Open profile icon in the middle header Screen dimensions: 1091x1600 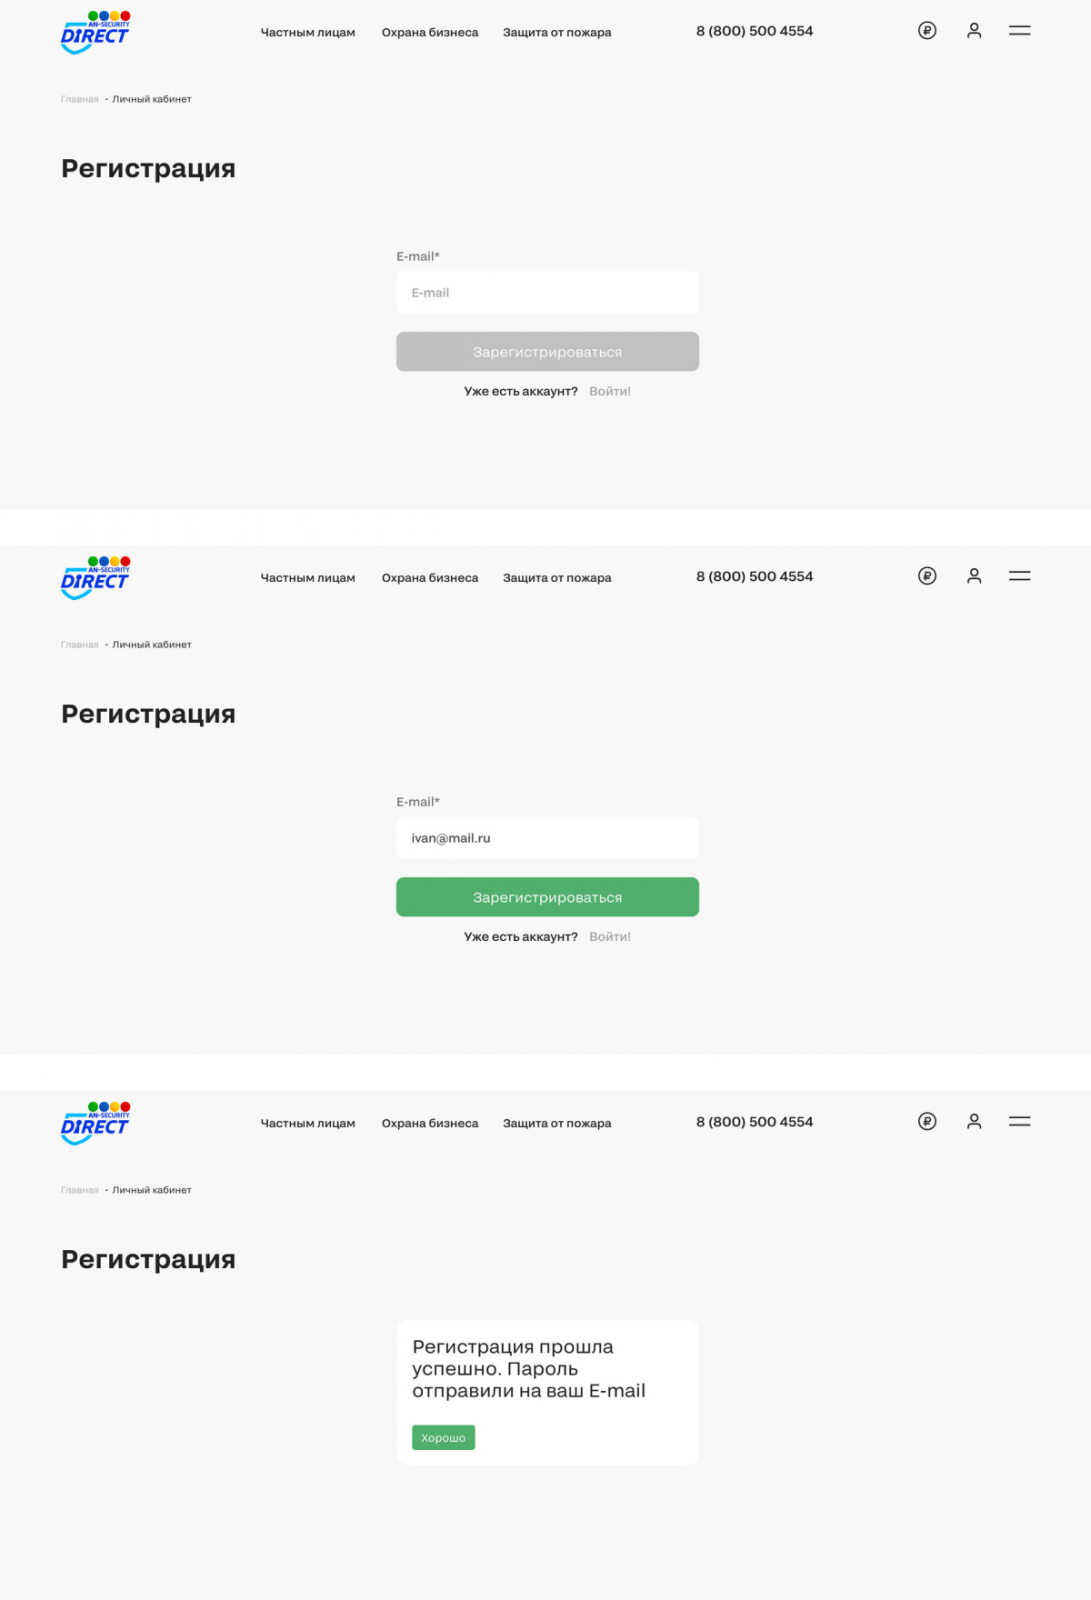(x=974, y=576)
